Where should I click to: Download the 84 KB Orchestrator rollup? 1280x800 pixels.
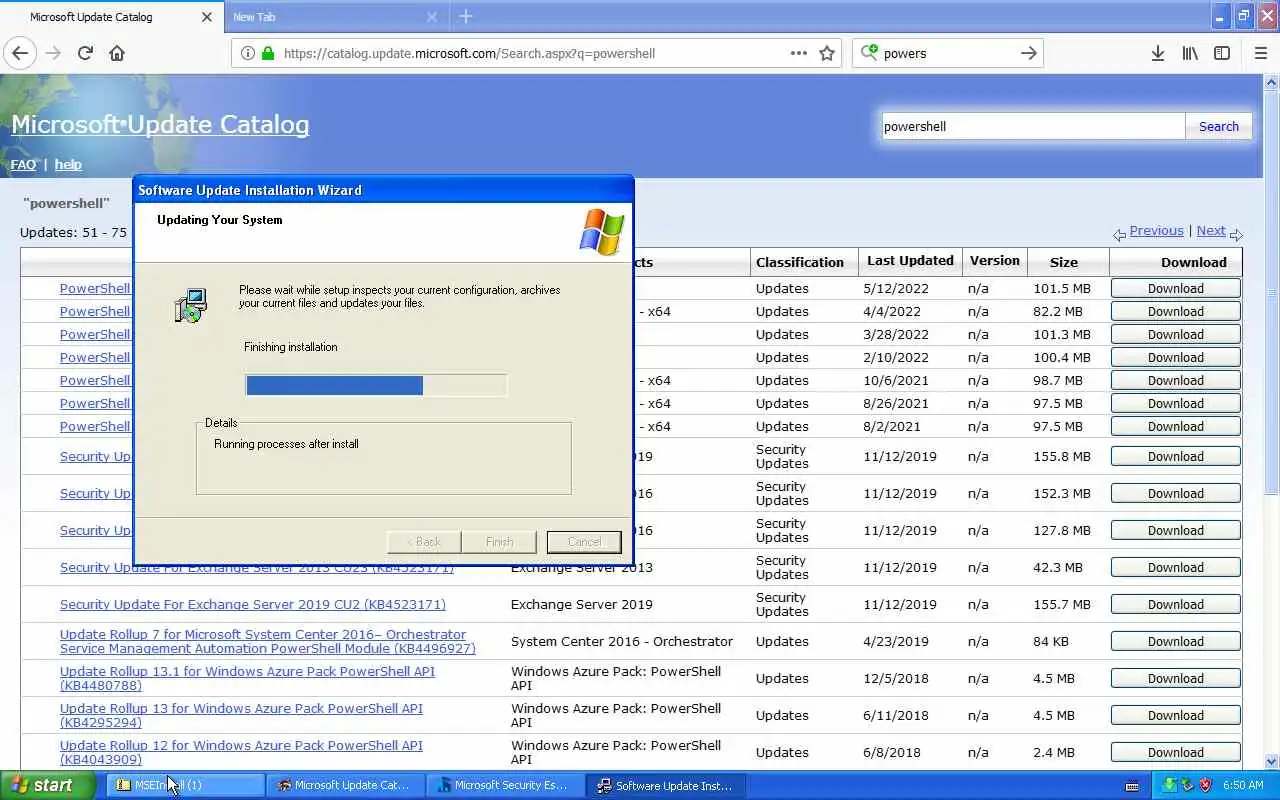pyautogui.click(x=1176, y=641)
